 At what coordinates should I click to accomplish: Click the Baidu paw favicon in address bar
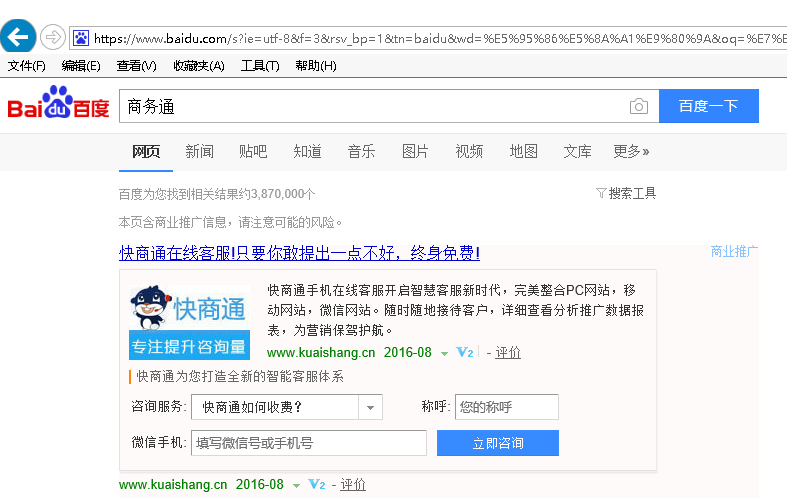pos(81,38)
